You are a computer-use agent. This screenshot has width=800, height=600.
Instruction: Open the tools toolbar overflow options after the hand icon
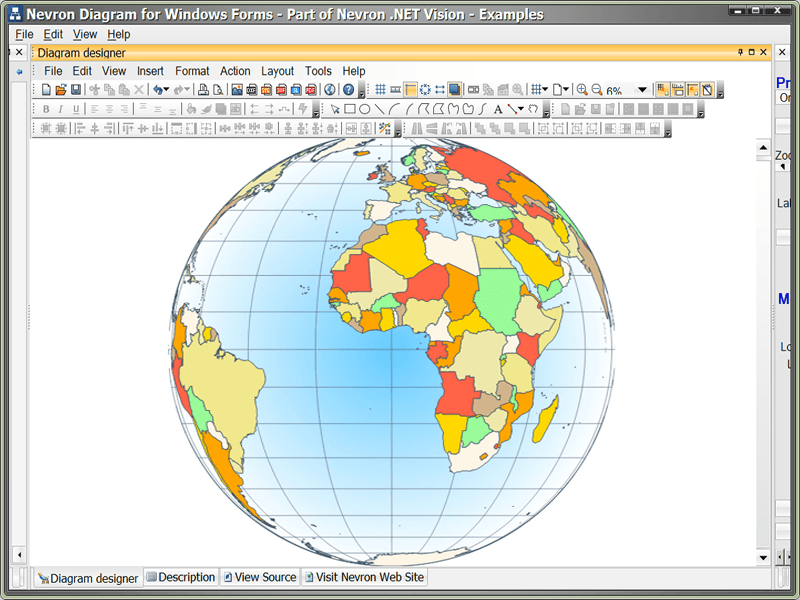coord(546,110)
